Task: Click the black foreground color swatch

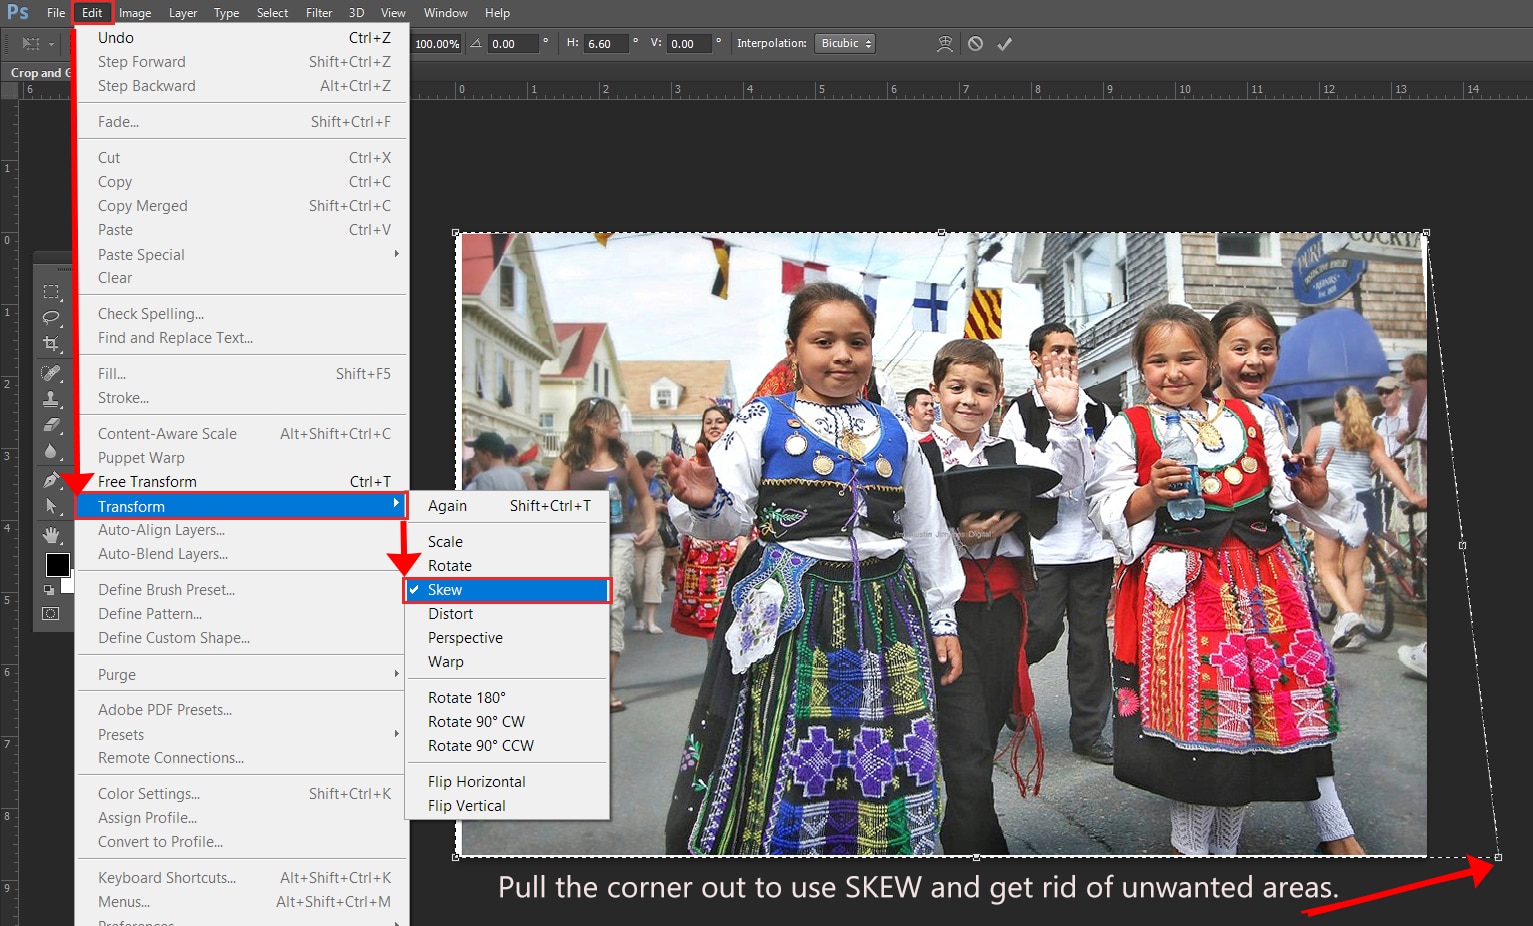Action: pyautogui.click(x=56, y=564)
